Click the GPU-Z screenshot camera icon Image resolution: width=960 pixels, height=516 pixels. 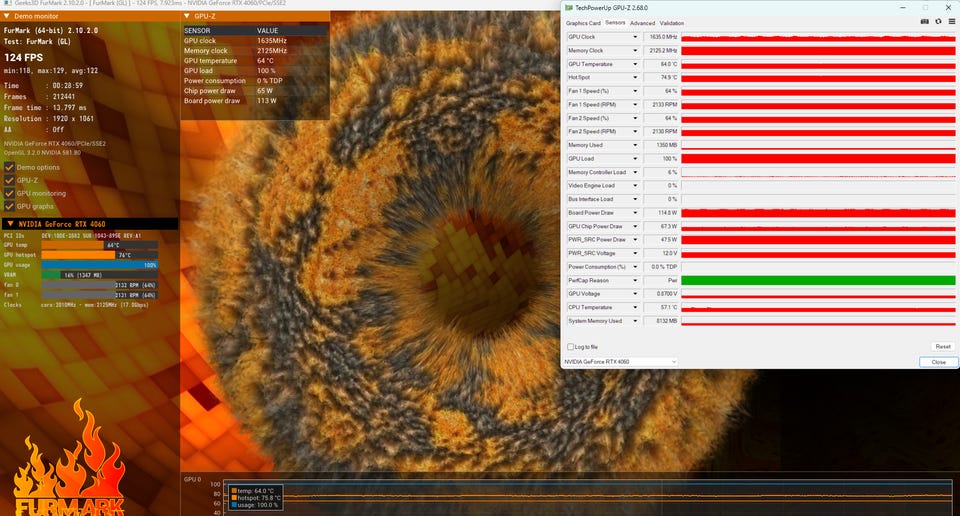point(924,21)
